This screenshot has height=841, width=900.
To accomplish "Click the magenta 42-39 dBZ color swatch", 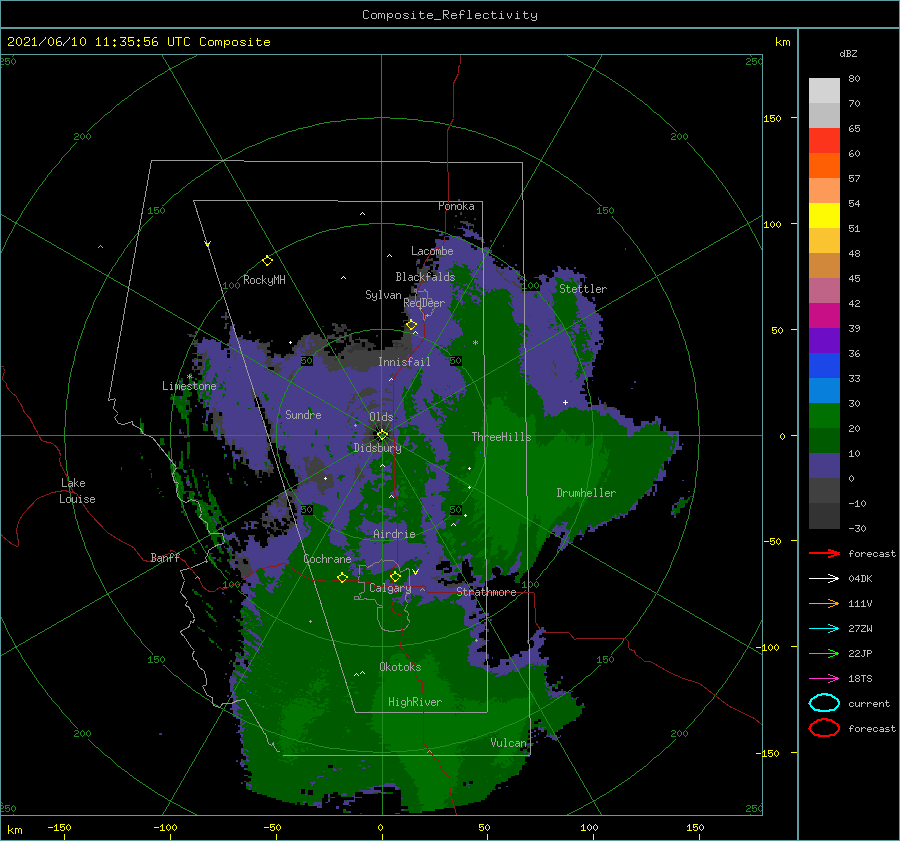I will tap(824, 315).
